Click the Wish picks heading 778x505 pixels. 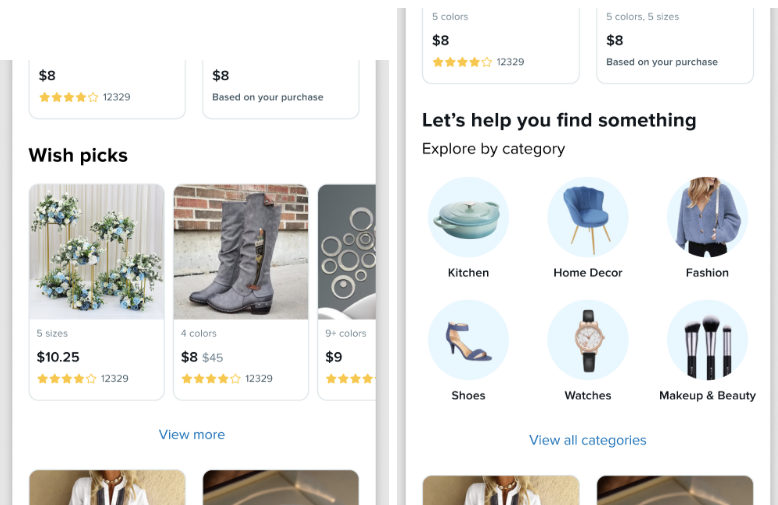[78, 155]
